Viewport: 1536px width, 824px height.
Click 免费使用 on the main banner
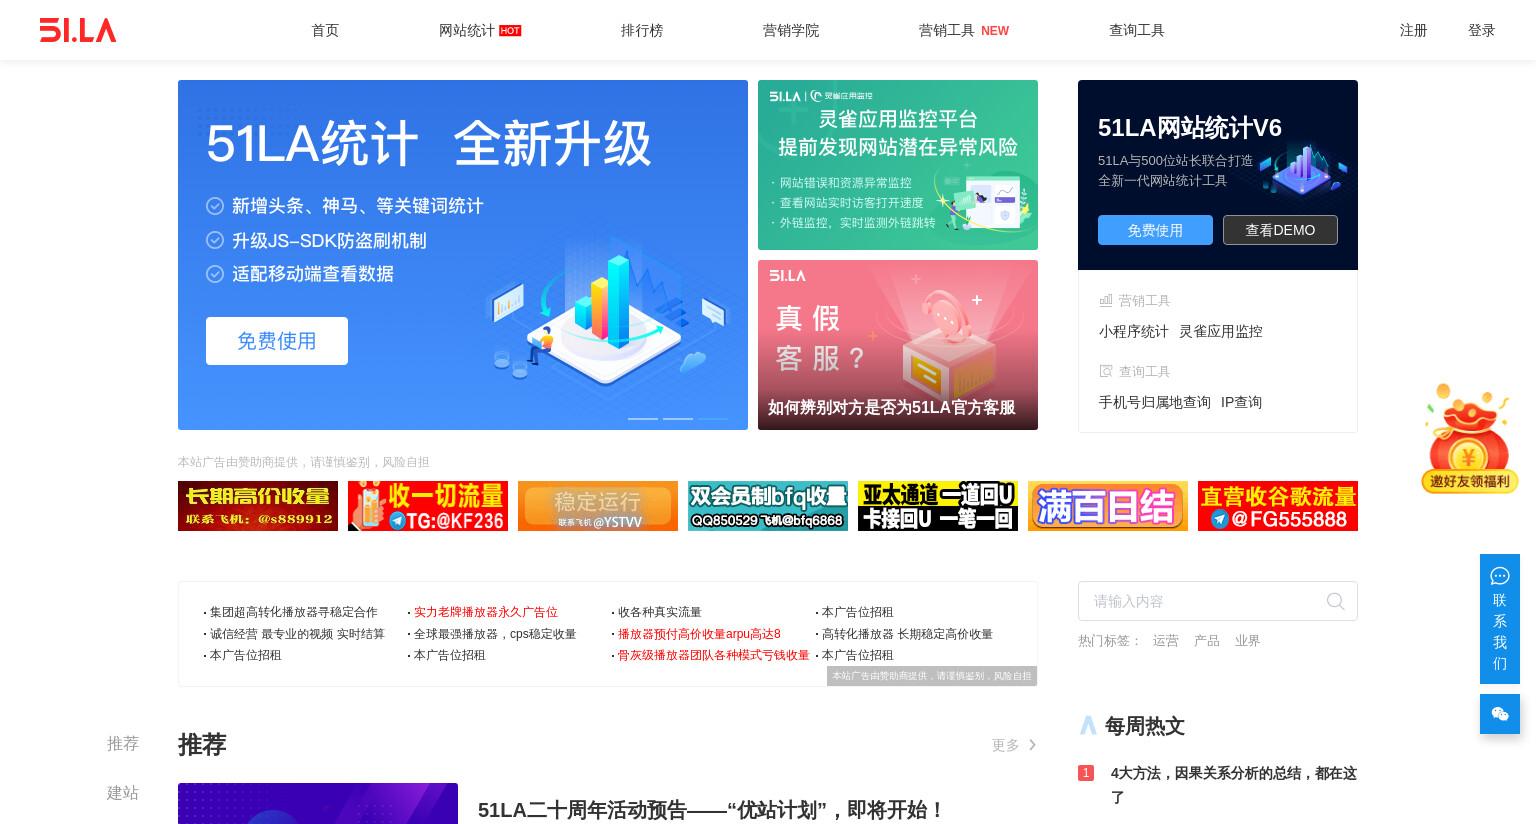pyautogui.click(x=277, y=341)
